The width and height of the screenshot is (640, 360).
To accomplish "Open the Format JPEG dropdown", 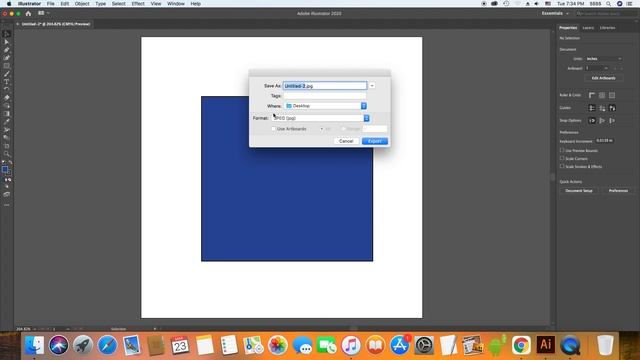I will pos(321,118).
